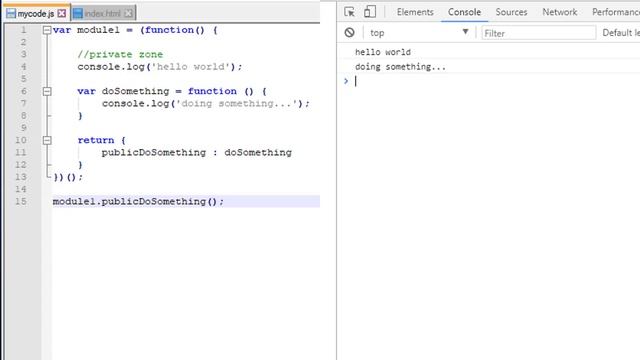Collapse the return block fold on line 10
The height and width of the screenshot is (360, 640).
point(47,140)
